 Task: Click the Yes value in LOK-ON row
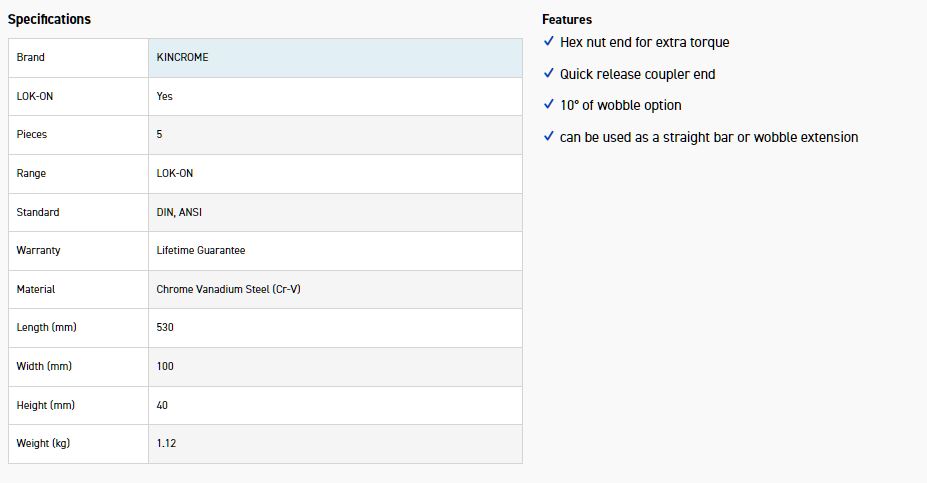pos(165,97)
